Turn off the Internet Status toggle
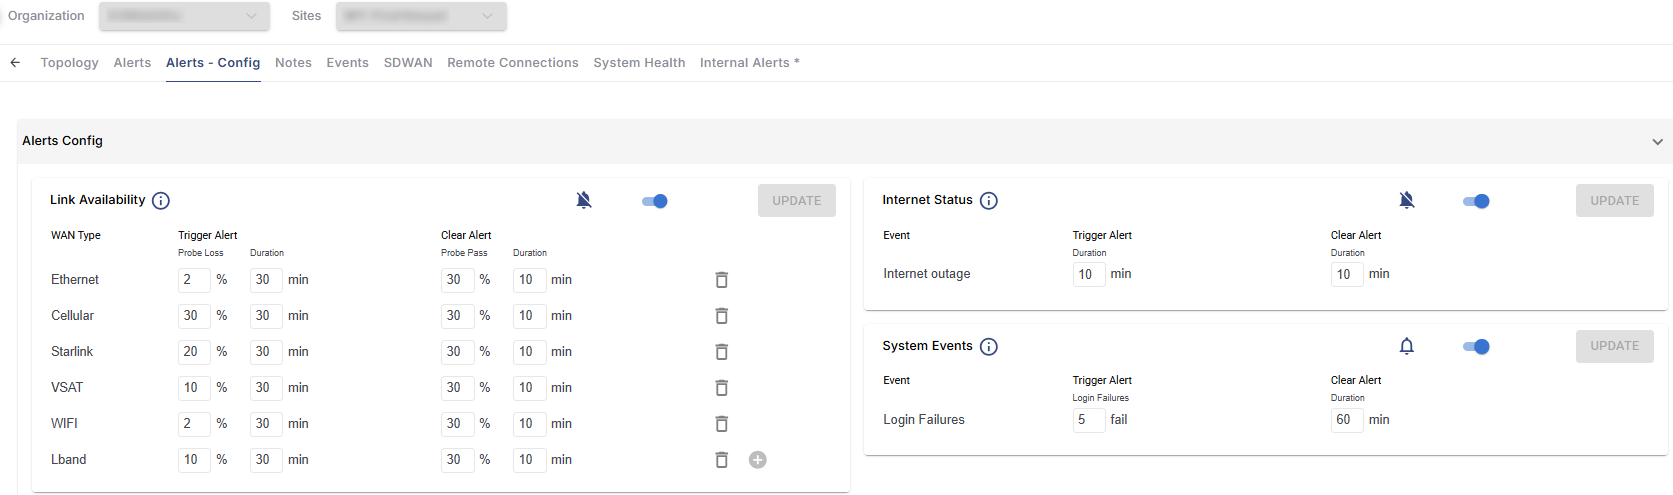This screenshot has height=495, width=1673. pos(1476,201)
